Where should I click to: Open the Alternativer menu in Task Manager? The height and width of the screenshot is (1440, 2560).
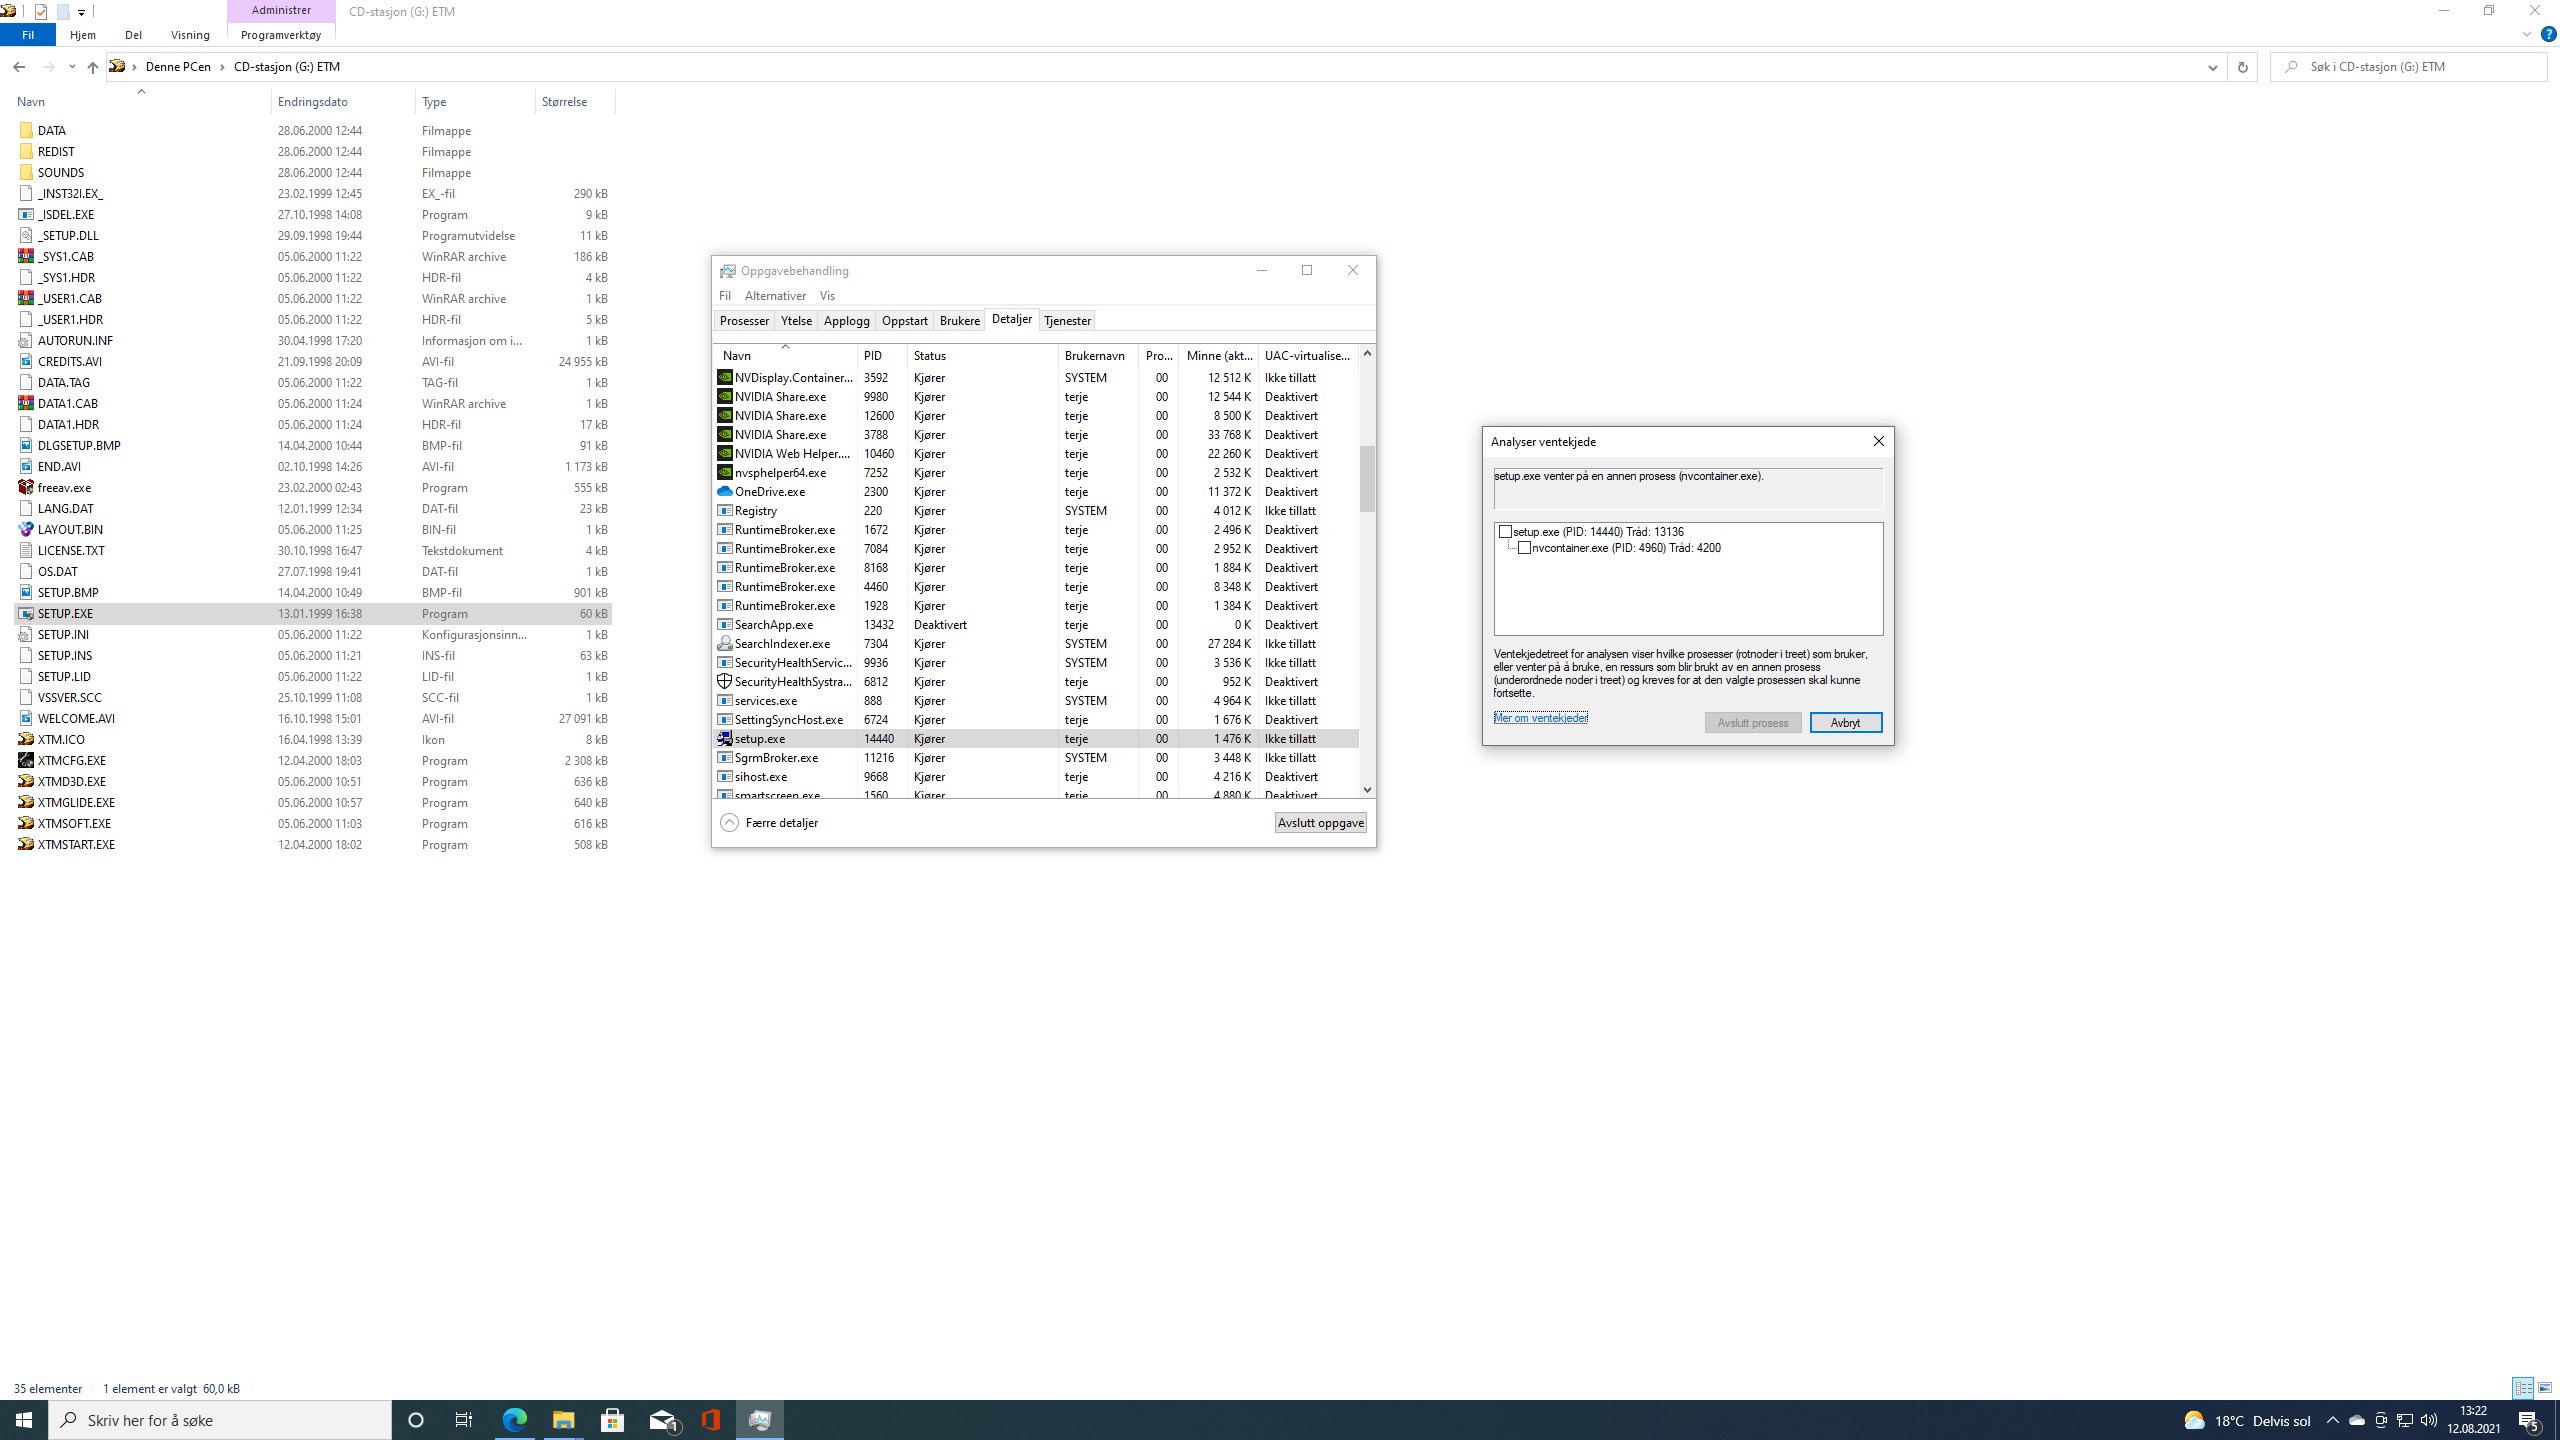(x=775, y=296)
